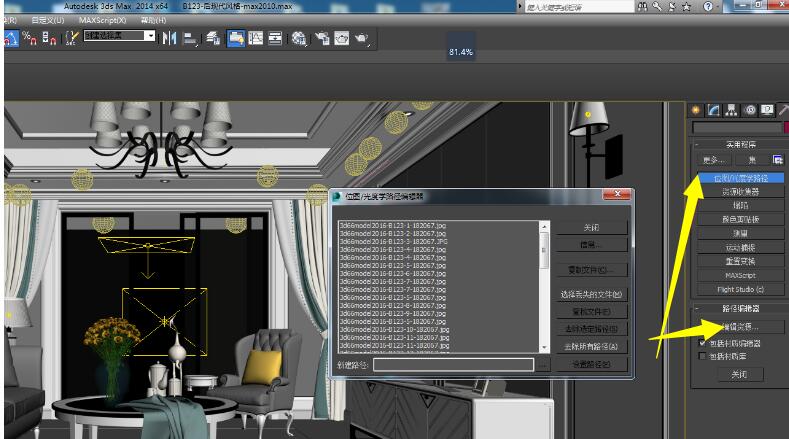Select 3d66model2016-B123-2-182067.jpg in the list
Screen dimensions: 789x439
tap(393, 234)
